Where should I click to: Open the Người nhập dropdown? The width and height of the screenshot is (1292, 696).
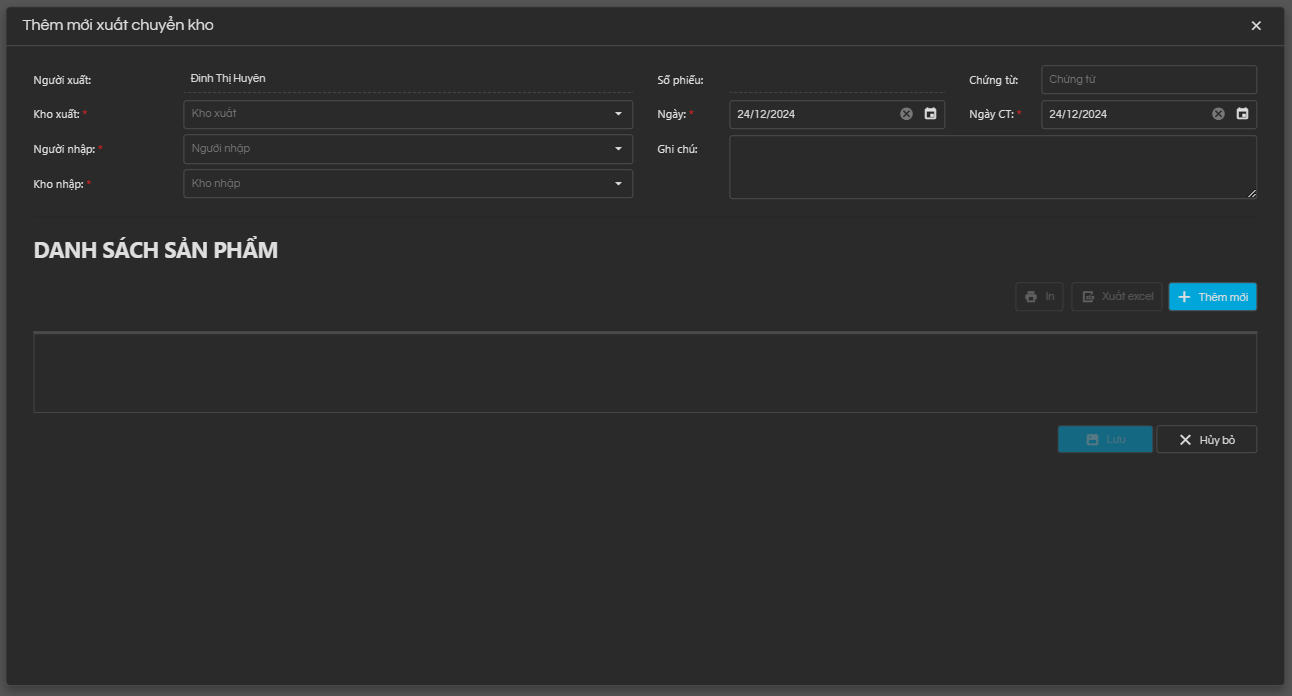point(617,149)
